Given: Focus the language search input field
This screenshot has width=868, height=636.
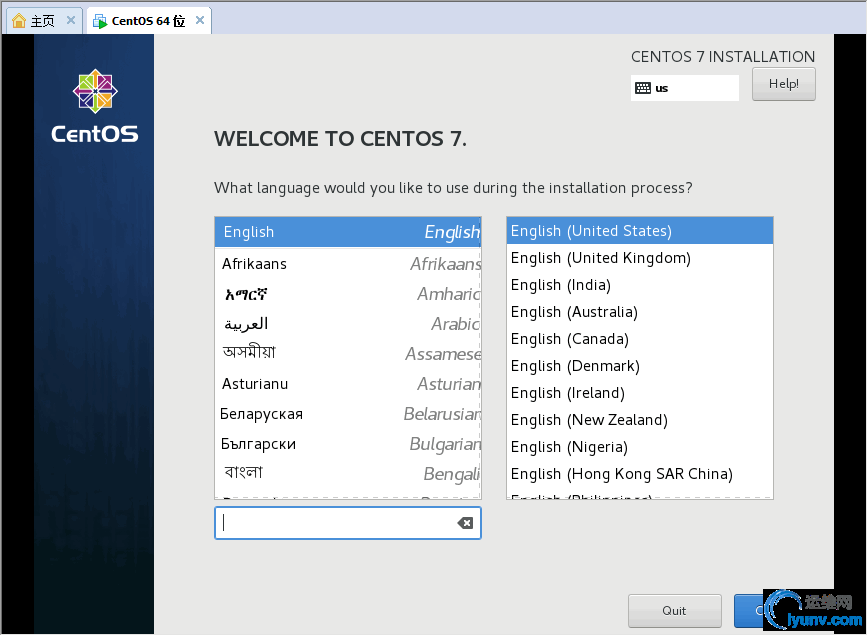Looking at the screenshot, I should (348, 523).
